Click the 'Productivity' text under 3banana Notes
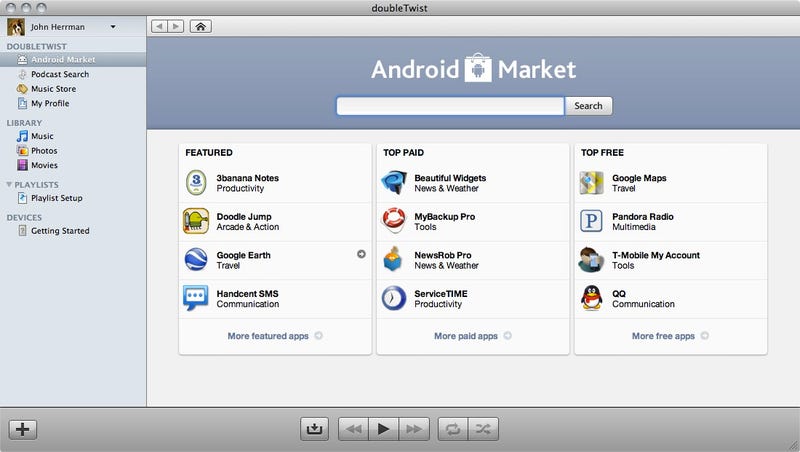Screen dimensions: 800x452 coord(240,188)
